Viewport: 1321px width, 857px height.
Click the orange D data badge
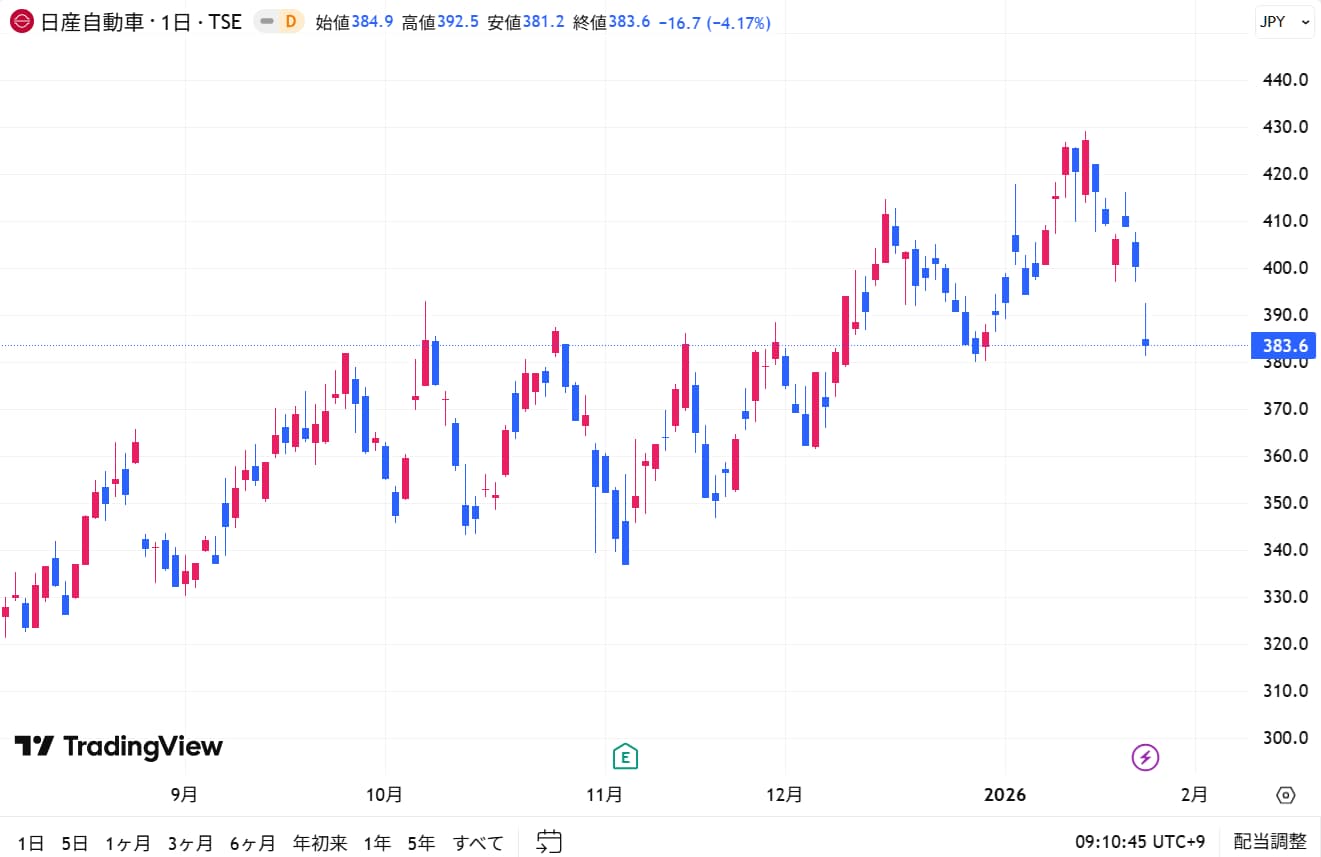291,22
